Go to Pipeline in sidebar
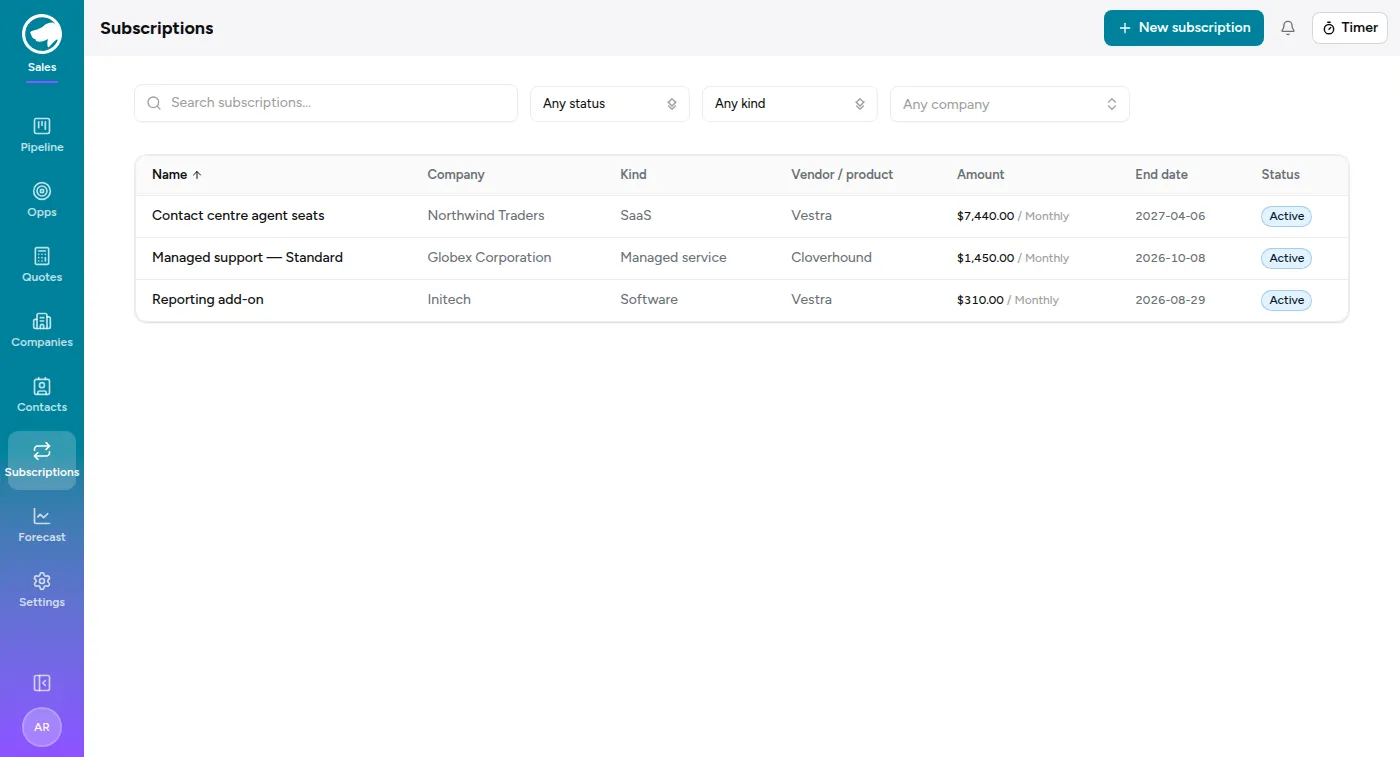Screen dimensions: 1400x757 click(x=42, y=135)
